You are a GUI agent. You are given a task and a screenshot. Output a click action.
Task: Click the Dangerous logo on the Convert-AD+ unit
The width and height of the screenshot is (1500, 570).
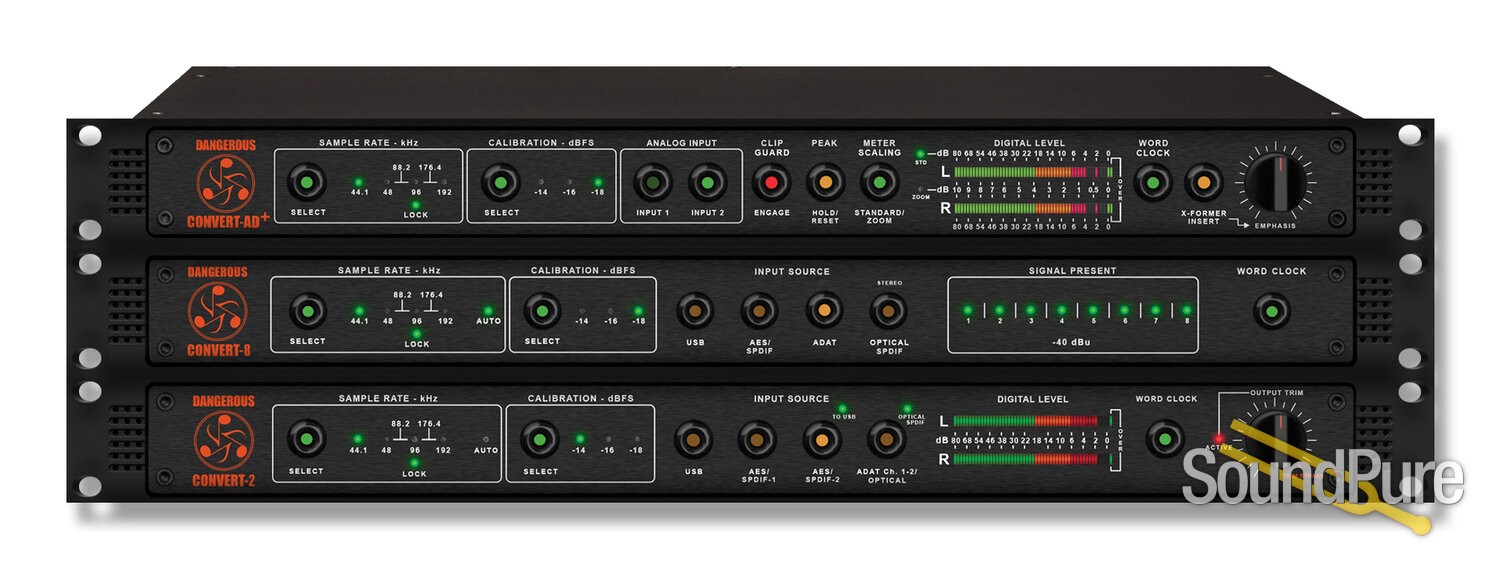226,184
